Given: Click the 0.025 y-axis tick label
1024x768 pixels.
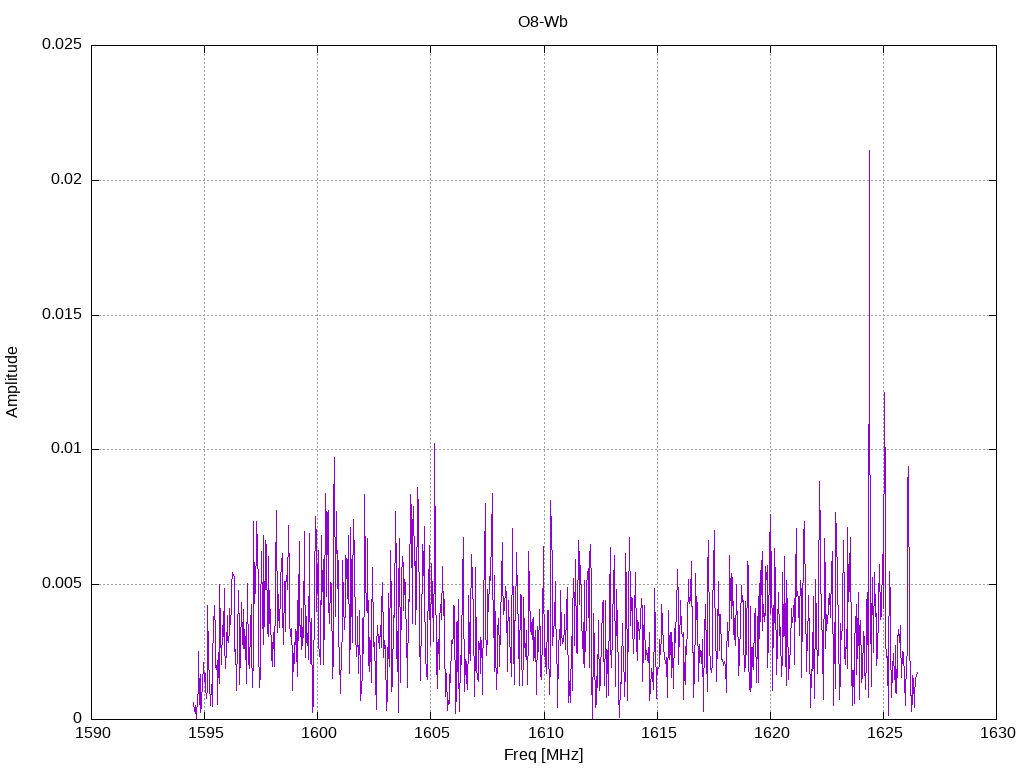Looking at the screenshot, I should [62, 44].
